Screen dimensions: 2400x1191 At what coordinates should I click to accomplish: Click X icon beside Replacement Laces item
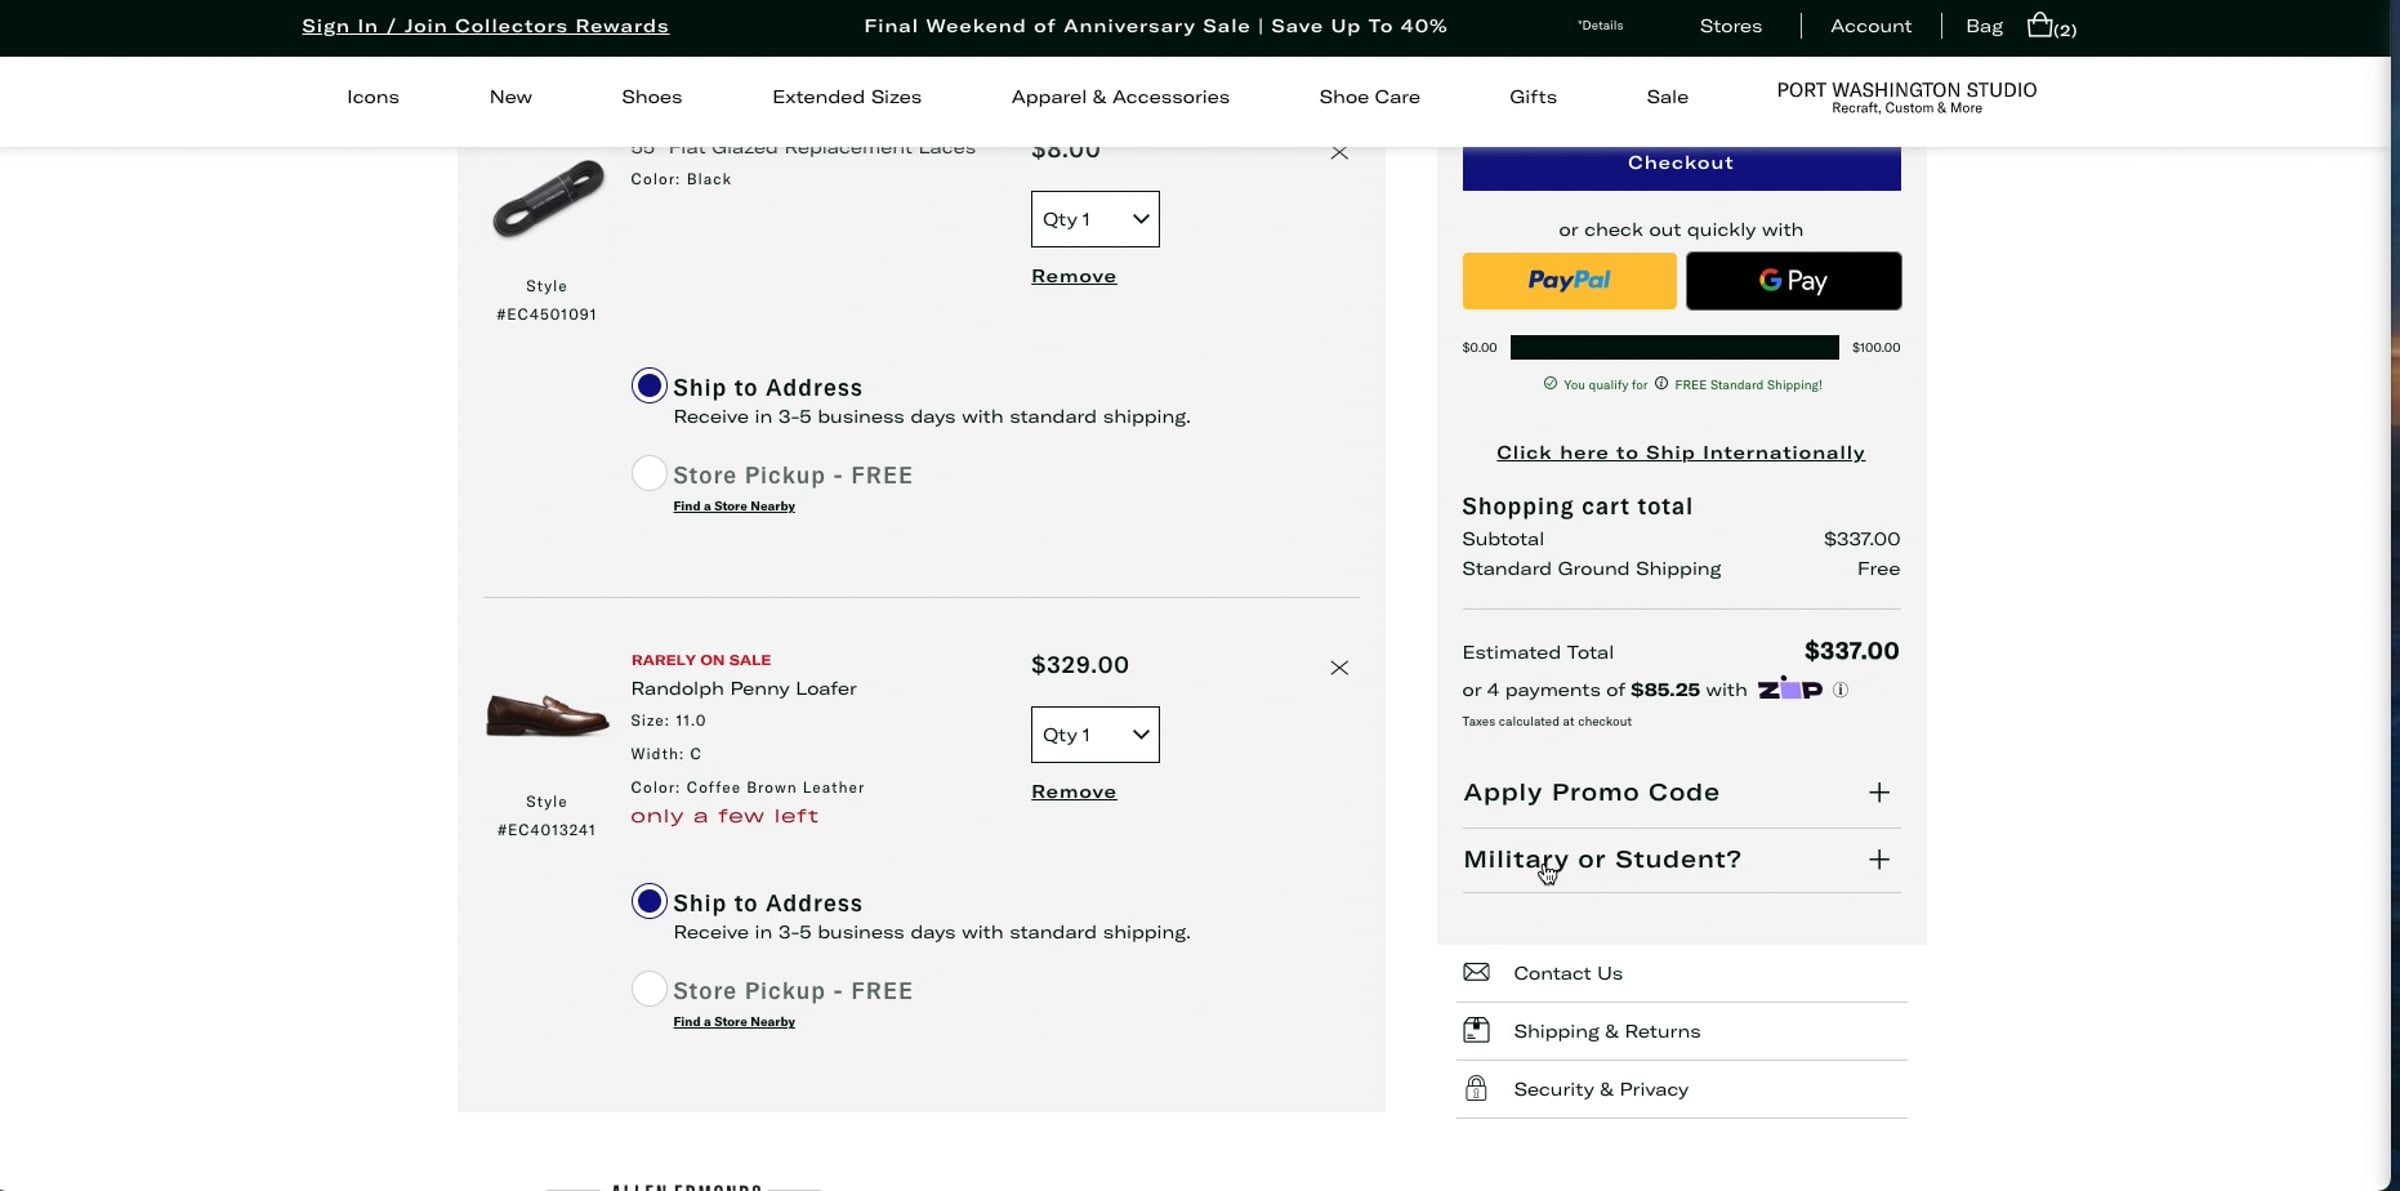(x=1339, y=153)
